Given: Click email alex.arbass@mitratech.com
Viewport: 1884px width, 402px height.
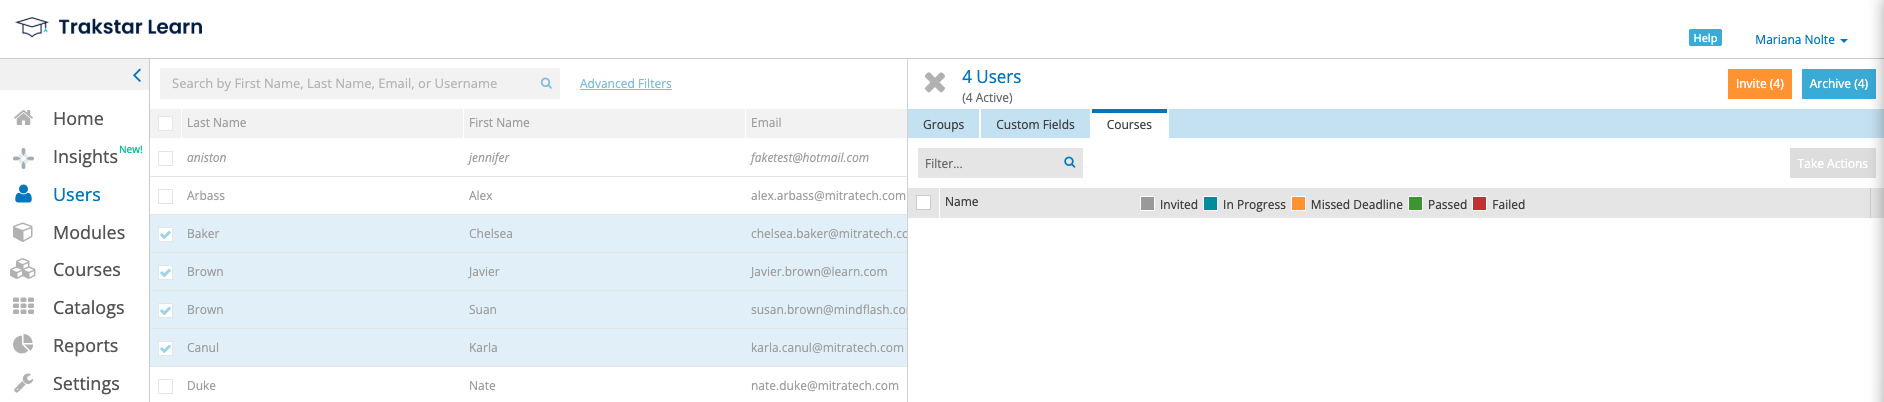Looking at the screenshot, I should pos(828,196).
